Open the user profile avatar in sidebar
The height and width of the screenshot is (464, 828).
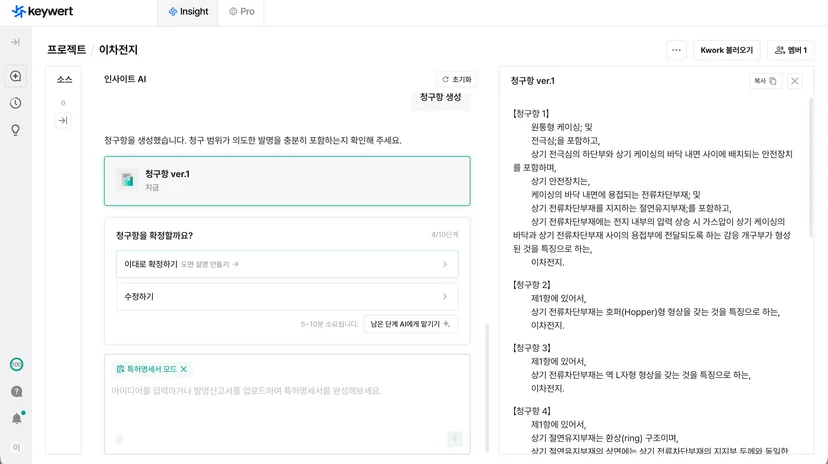[16, 448]
